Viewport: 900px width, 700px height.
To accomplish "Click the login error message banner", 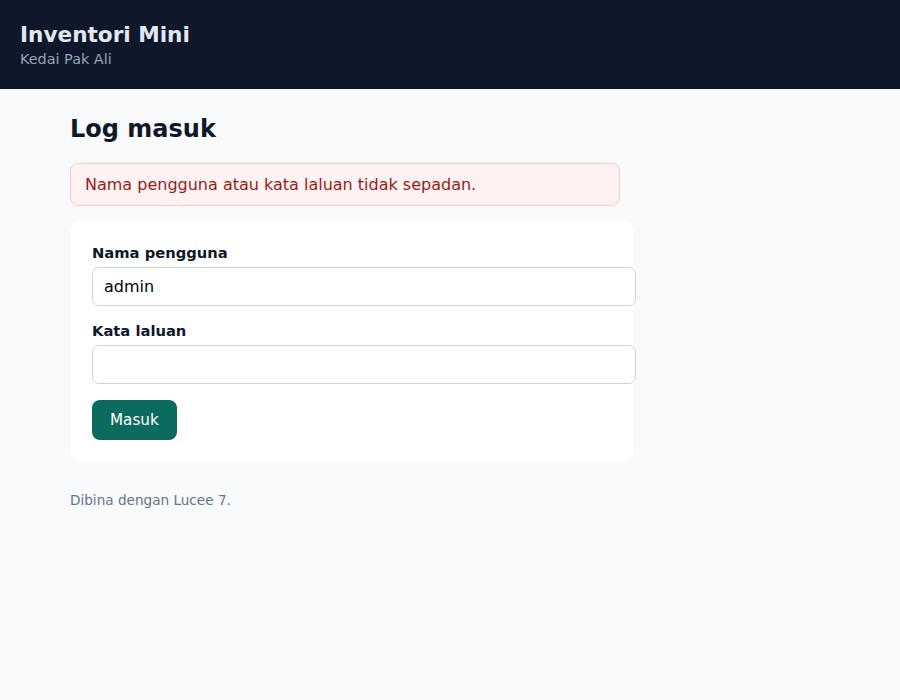I will click(x=345, y=185).
